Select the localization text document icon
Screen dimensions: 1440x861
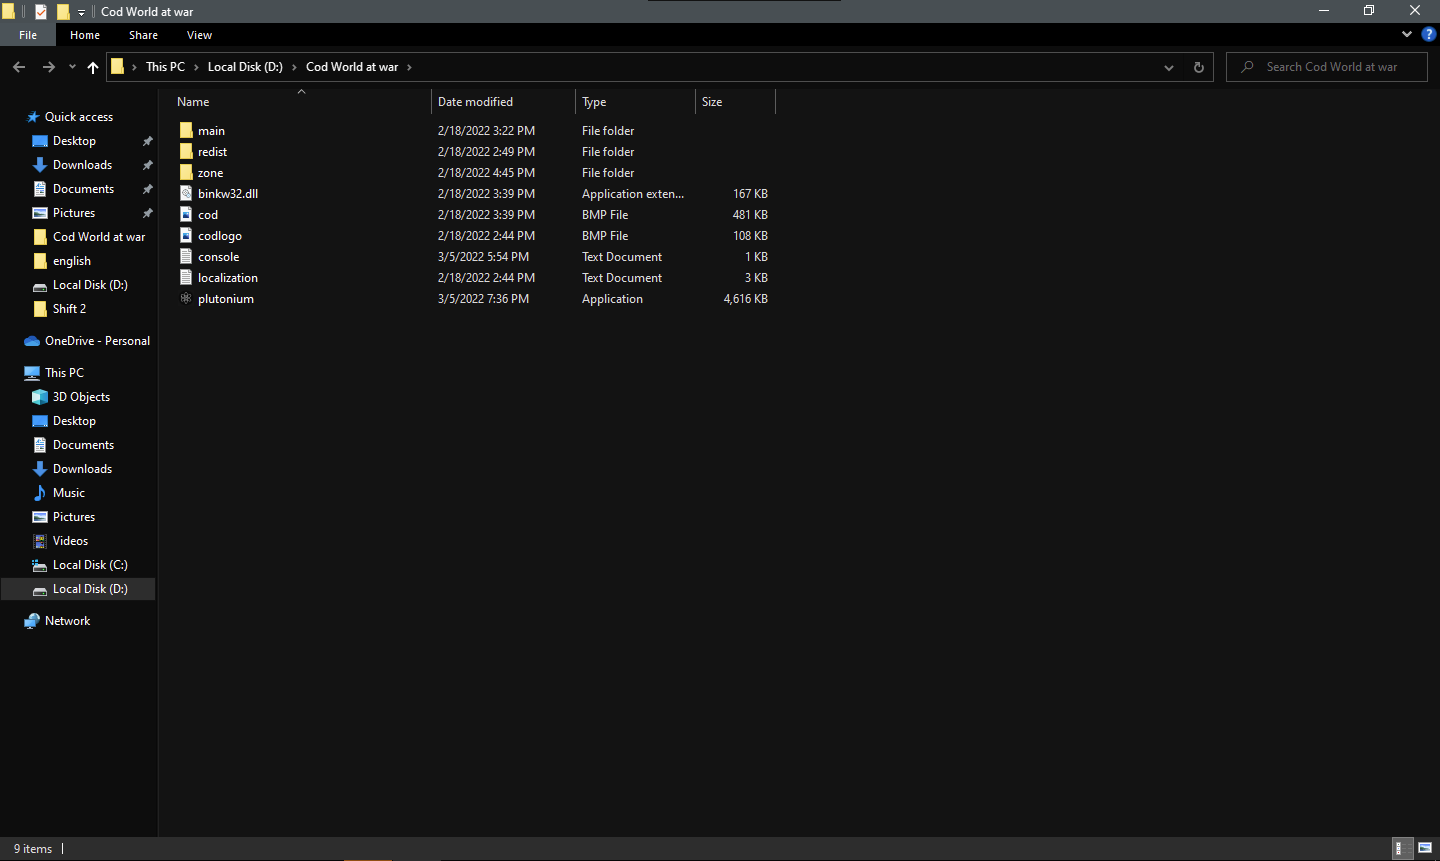point(186,278)
